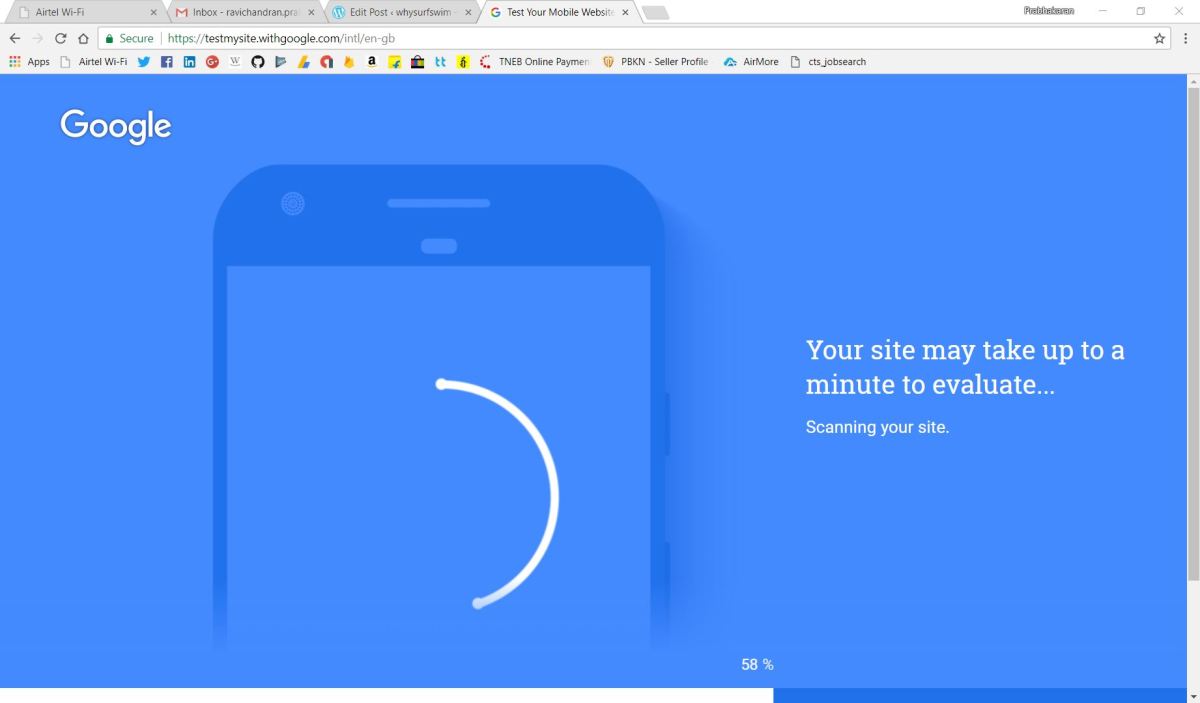Open the GitHub bookmark icon
Image resolution: width=1200 pixels, height=703 pixels.
257,62
